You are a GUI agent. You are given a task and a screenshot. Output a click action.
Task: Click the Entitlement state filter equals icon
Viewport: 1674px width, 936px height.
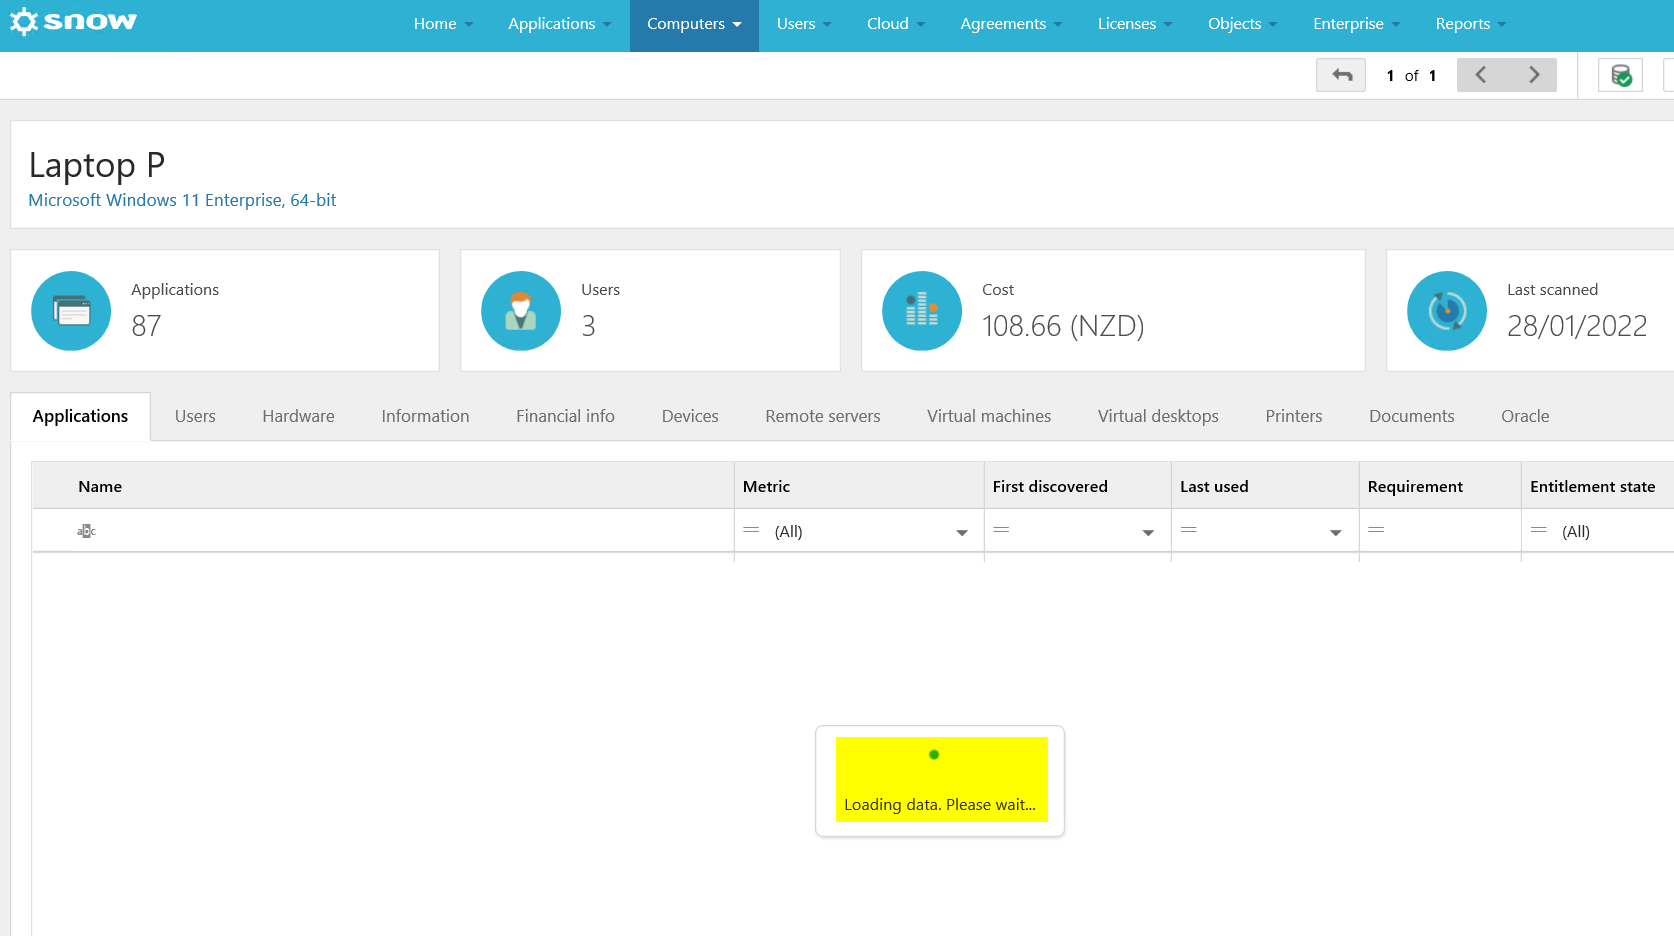(x=1539, y=530)
